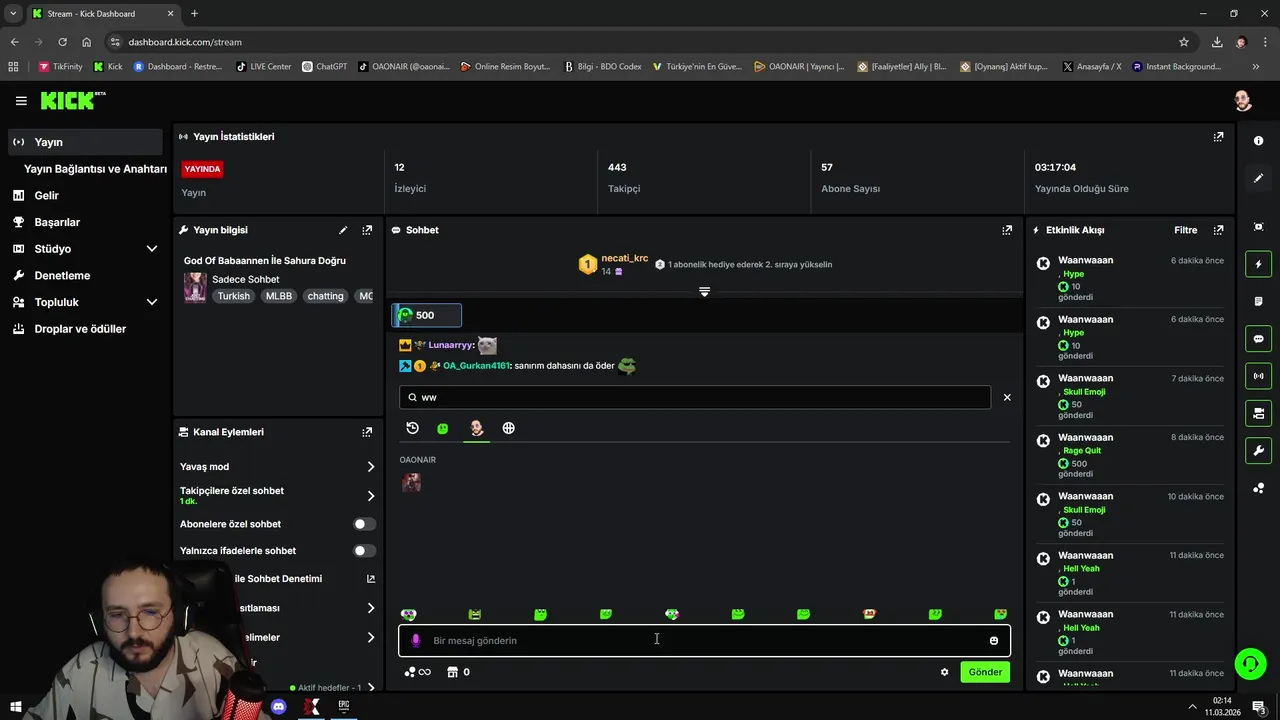Viewport: 1280px width, 720px height.
Task: Open the Filtre option in Etkinlik Akışı
Action: click(1185, 230)
